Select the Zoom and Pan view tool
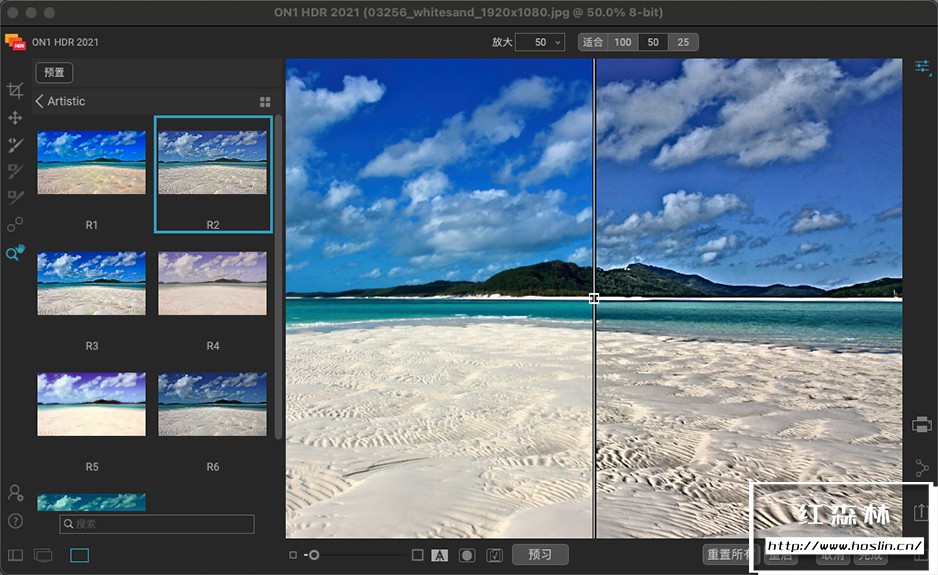 15,253
